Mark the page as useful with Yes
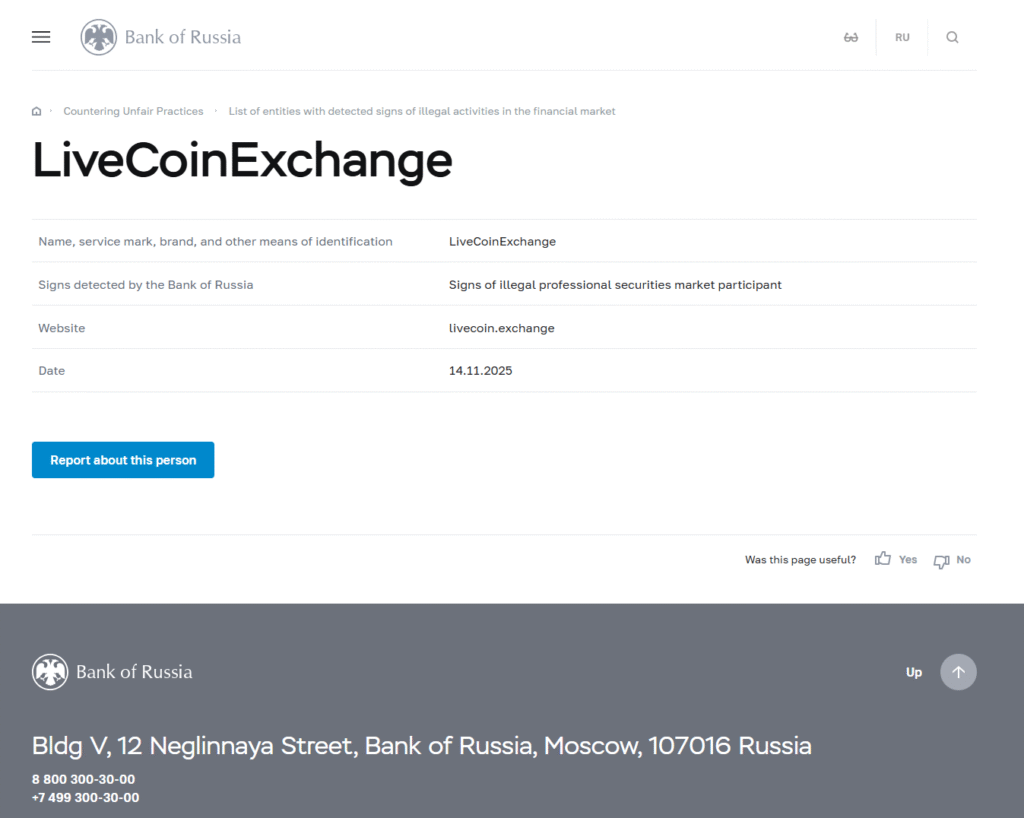This screenshot has width=1024, height=818. click(x=907, y=559)
